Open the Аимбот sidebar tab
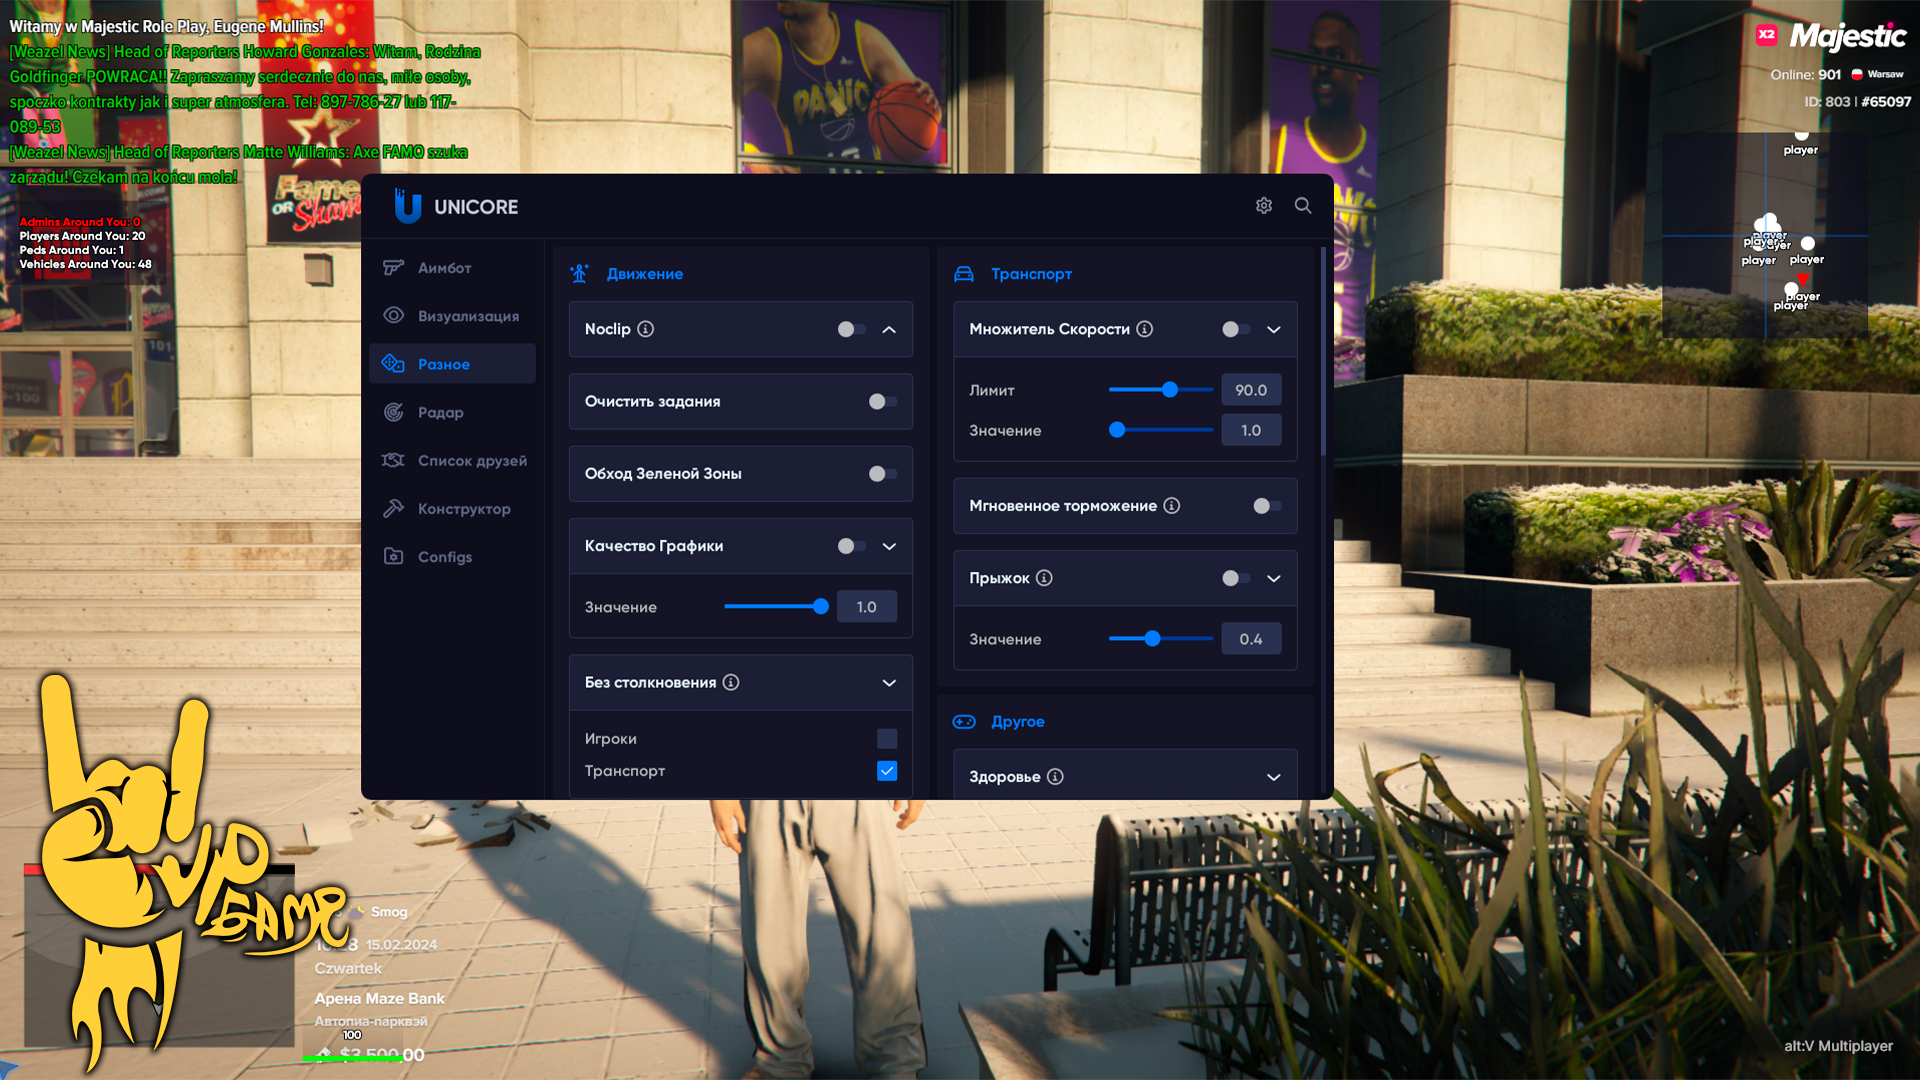This screenshot has width=1920, height=1080. click(x=444, y=268)
